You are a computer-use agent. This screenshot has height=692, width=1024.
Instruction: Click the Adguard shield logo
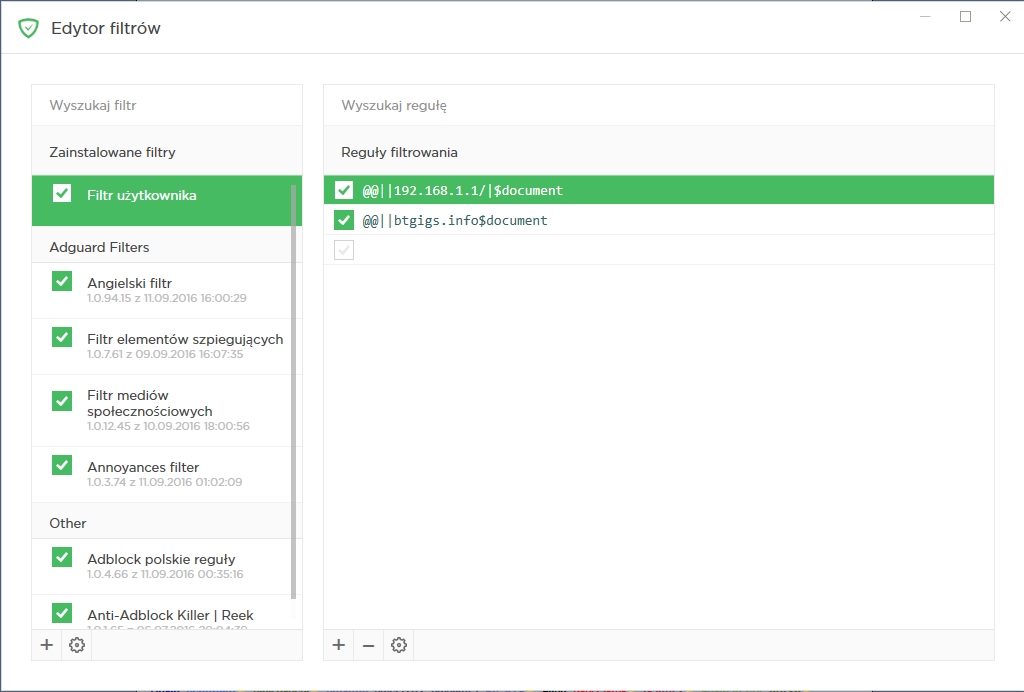28,28
